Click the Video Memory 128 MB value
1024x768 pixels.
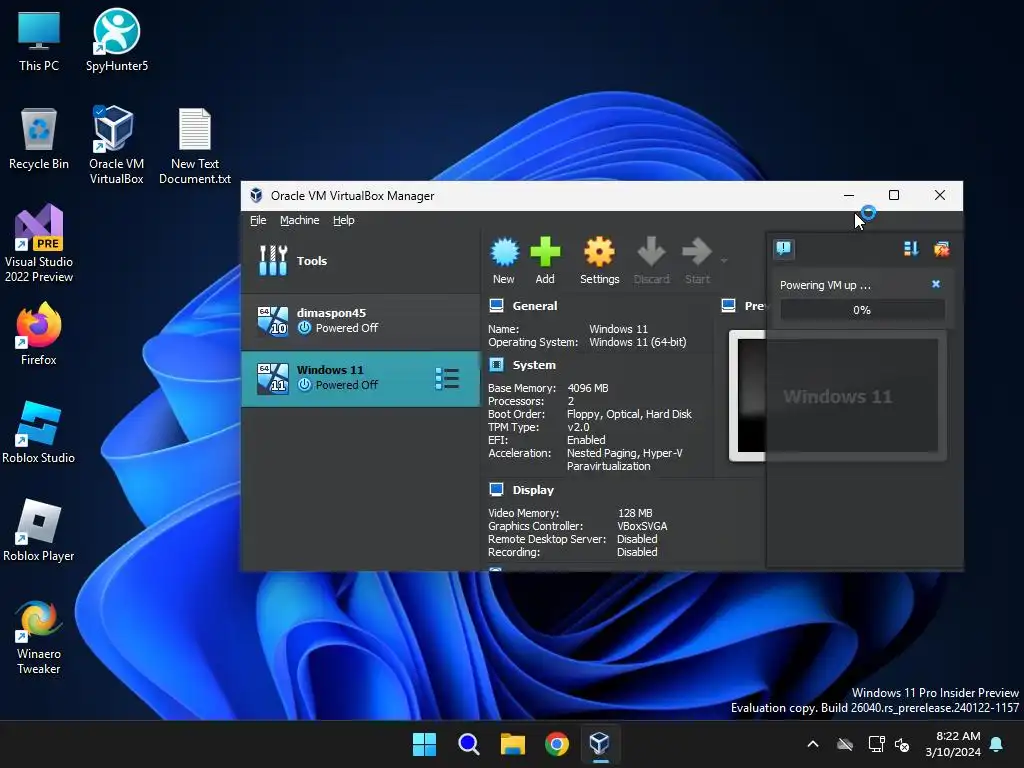click(635, 513)
